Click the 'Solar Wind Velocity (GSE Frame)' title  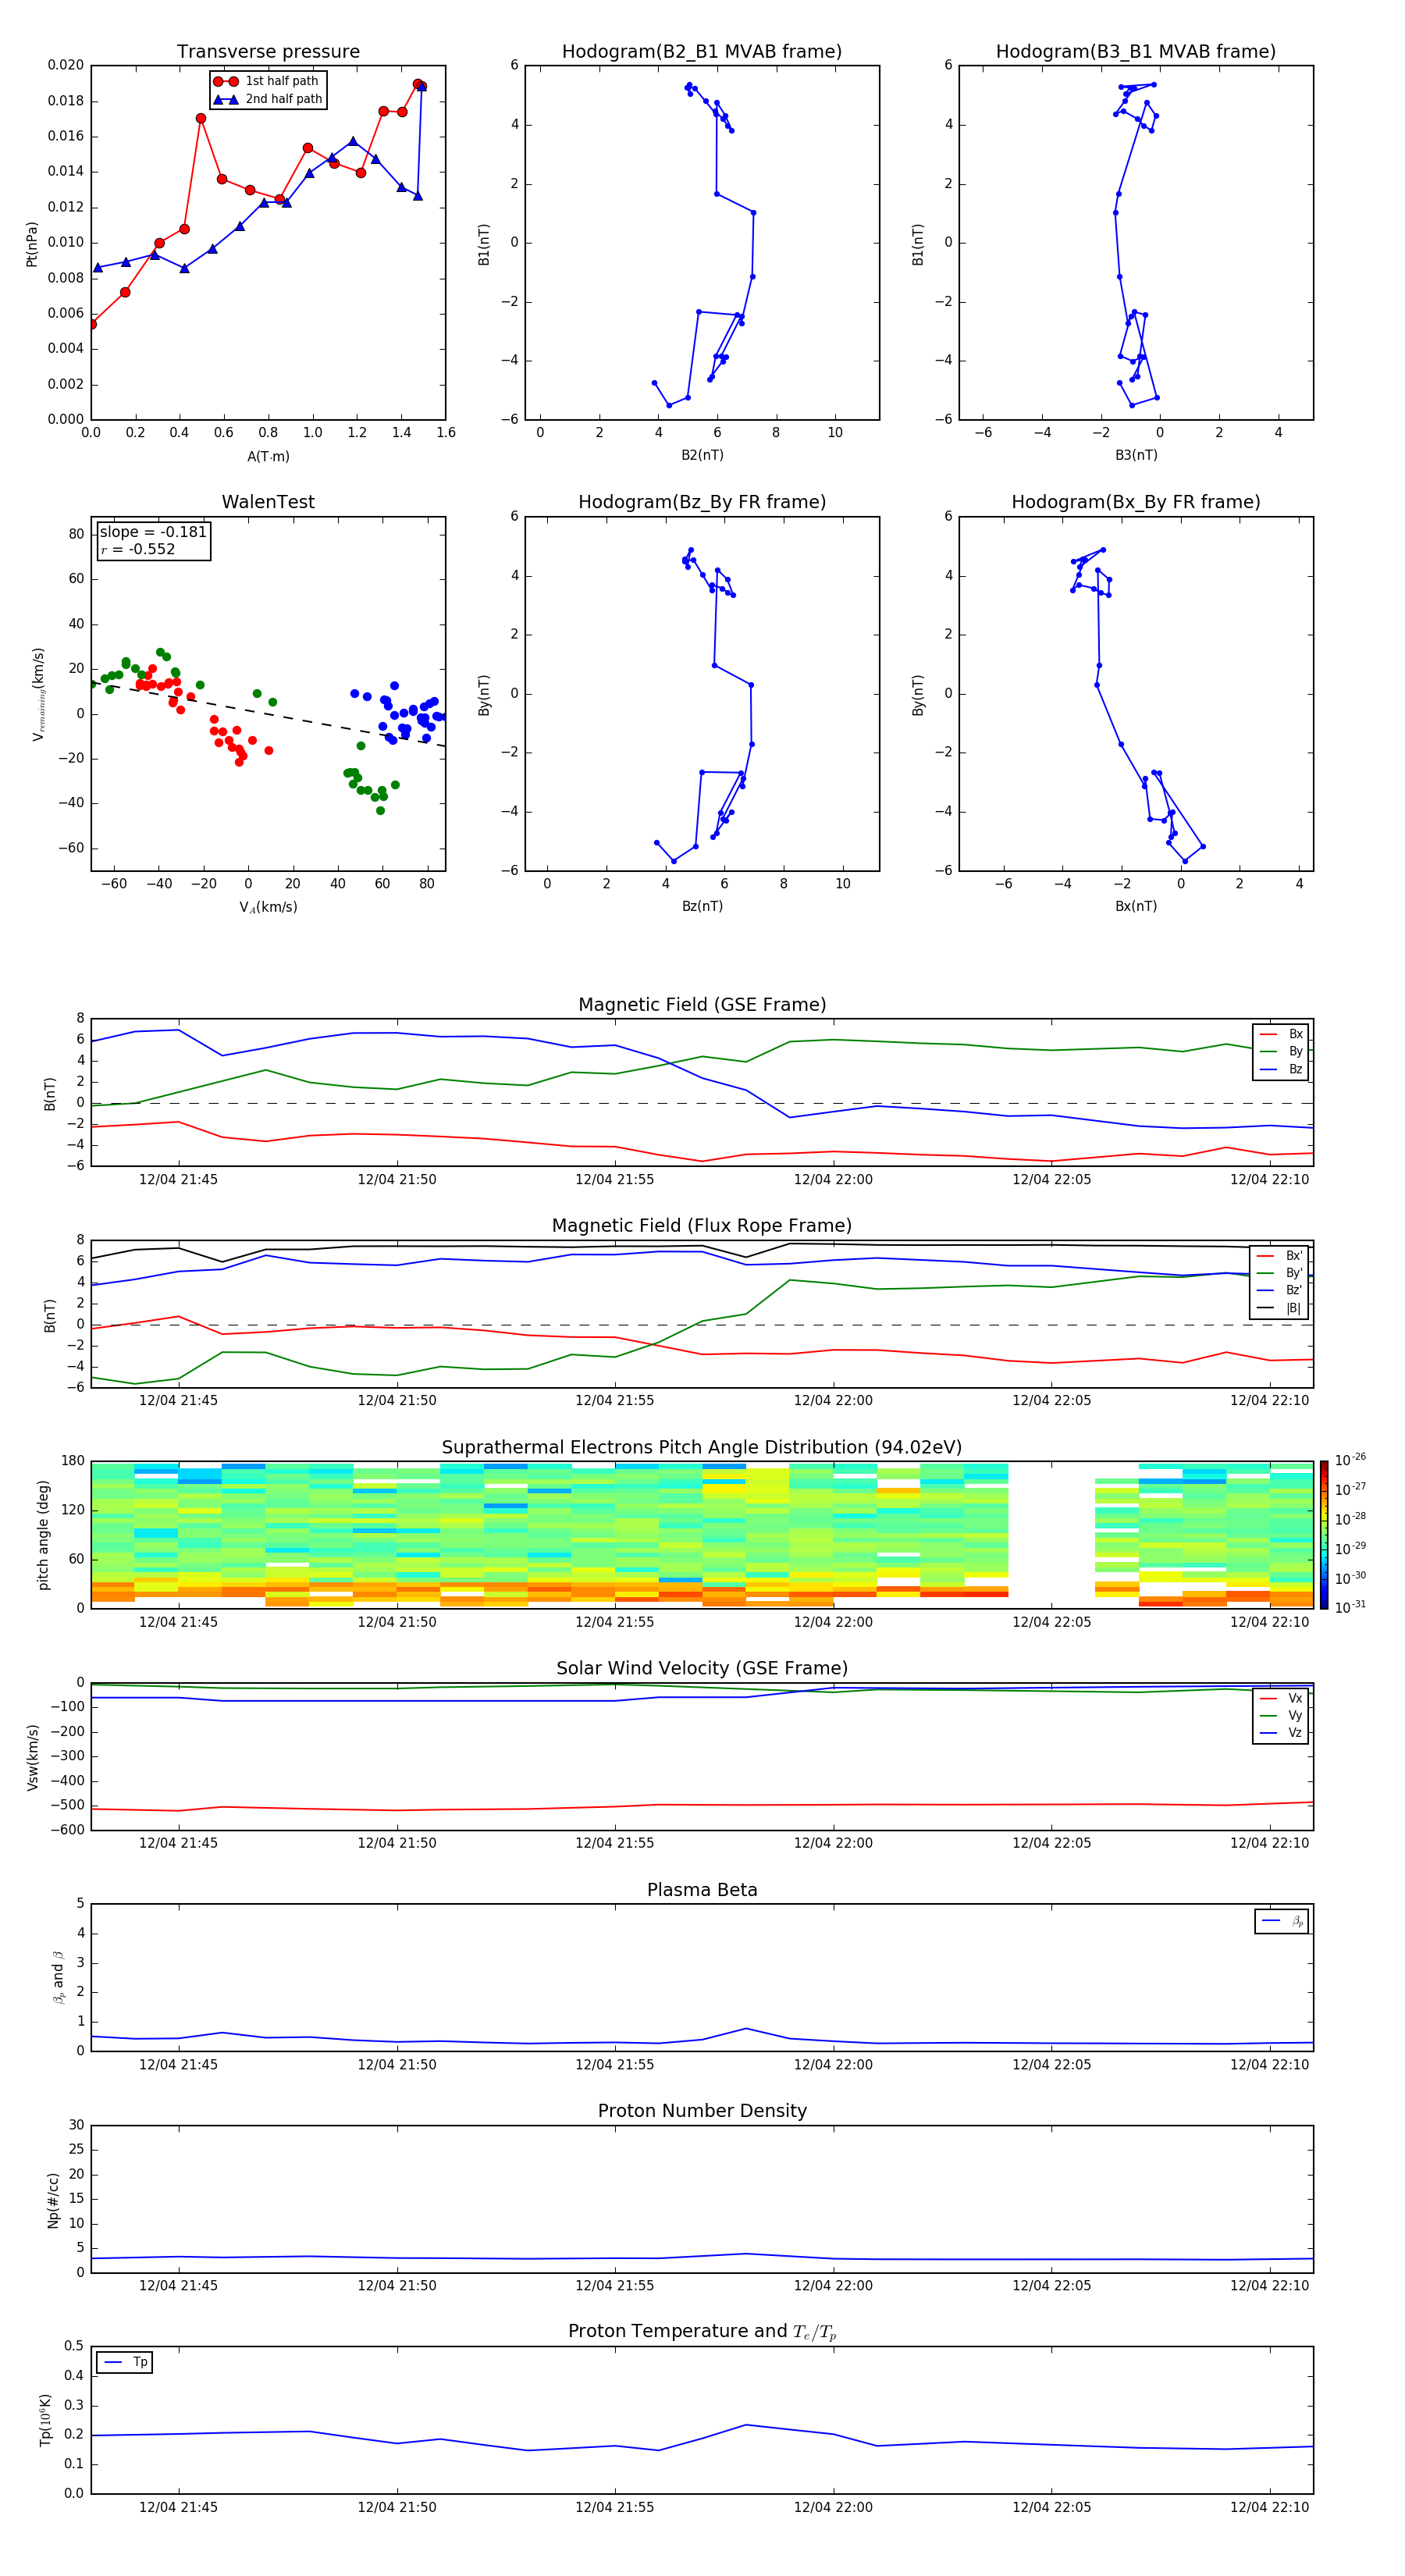[702, 1668]
